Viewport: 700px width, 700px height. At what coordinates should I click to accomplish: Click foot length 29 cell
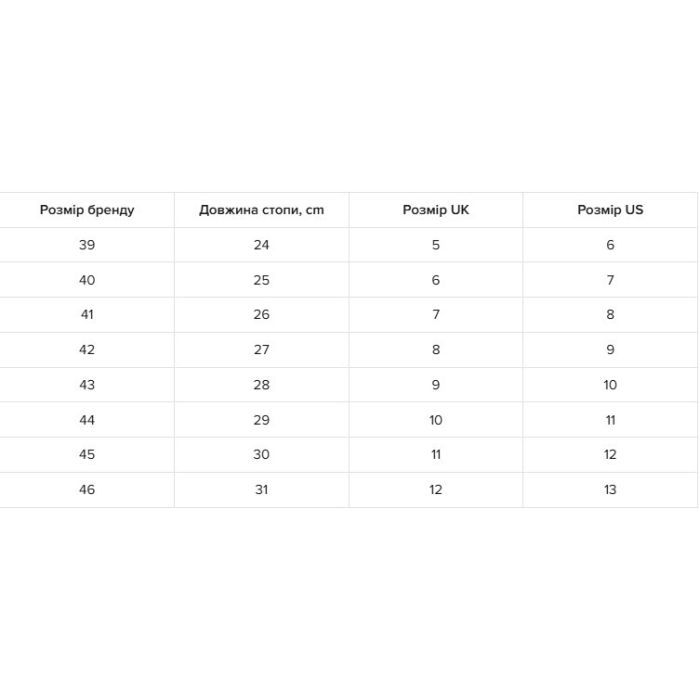pyautogui.click(x=262, y=420)
